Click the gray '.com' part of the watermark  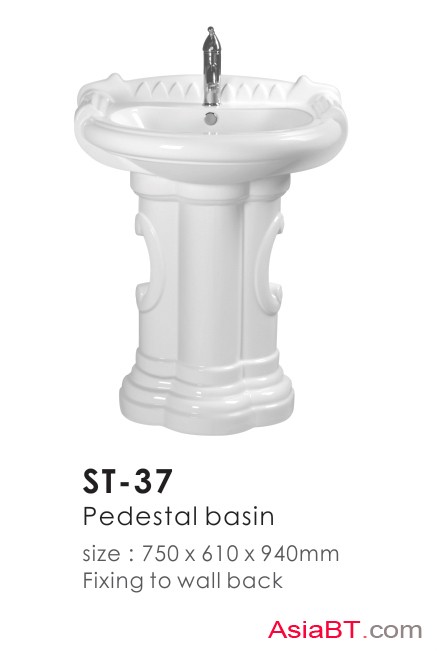point(394,631)
